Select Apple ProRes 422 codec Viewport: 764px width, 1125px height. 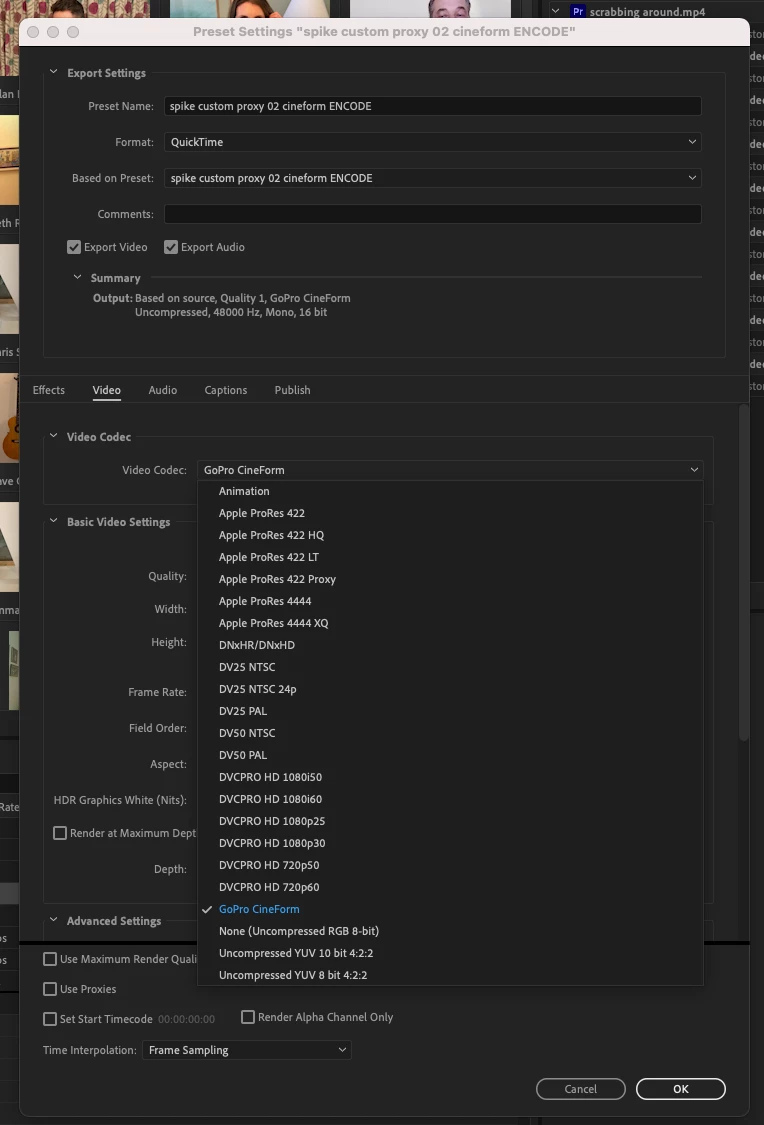[x=451, y=513]
